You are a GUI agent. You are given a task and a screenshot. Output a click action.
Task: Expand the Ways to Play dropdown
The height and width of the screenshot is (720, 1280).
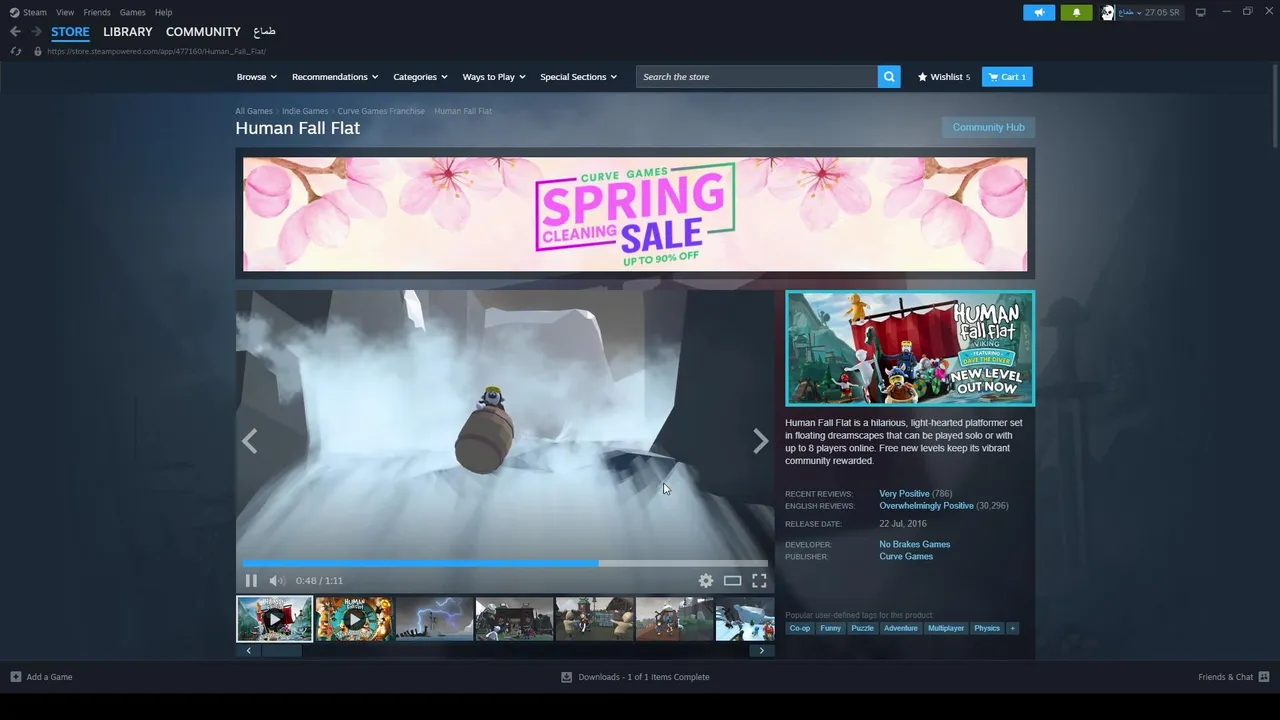point(494,77)
